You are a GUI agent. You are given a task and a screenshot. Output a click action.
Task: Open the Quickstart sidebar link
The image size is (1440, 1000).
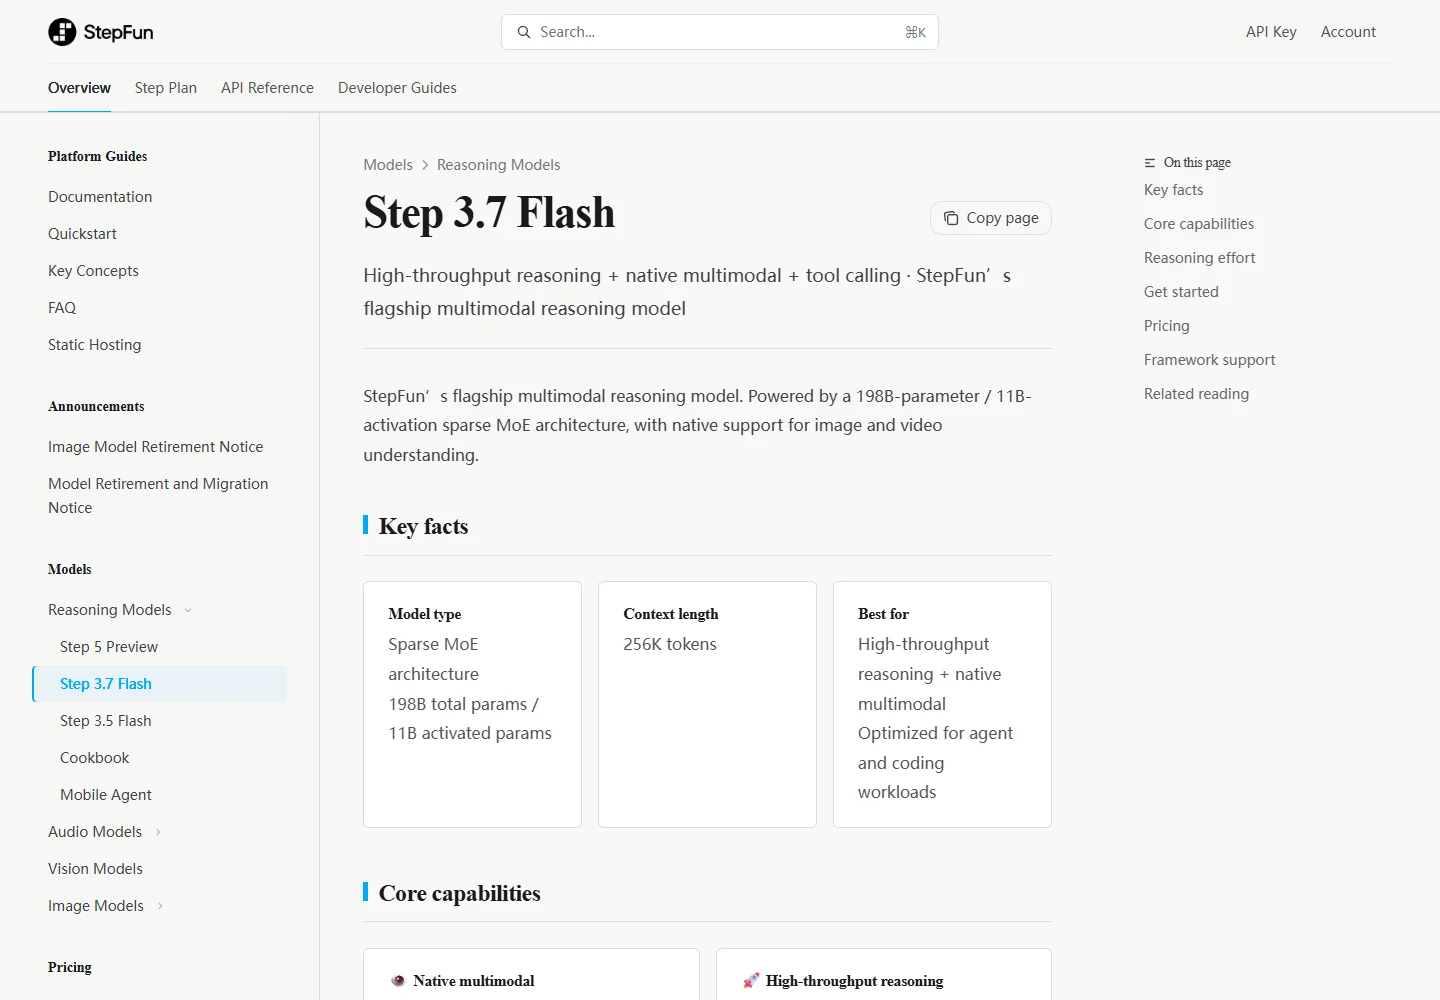(x=82, y=234)
